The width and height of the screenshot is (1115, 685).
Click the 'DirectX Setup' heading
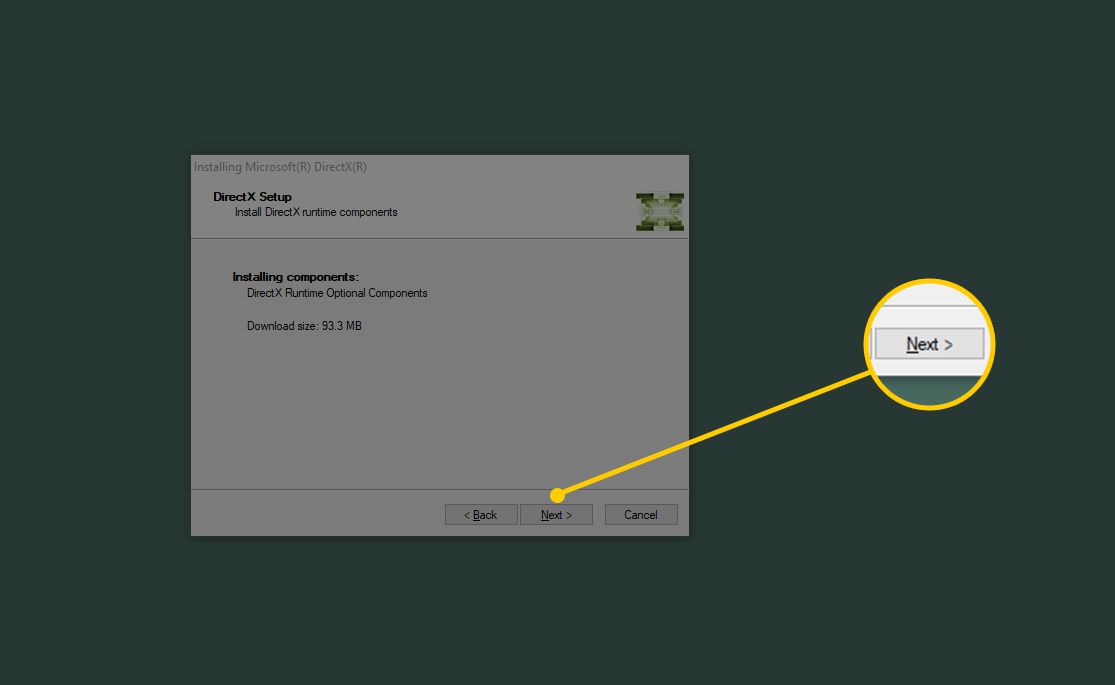[x=252, y=196]
